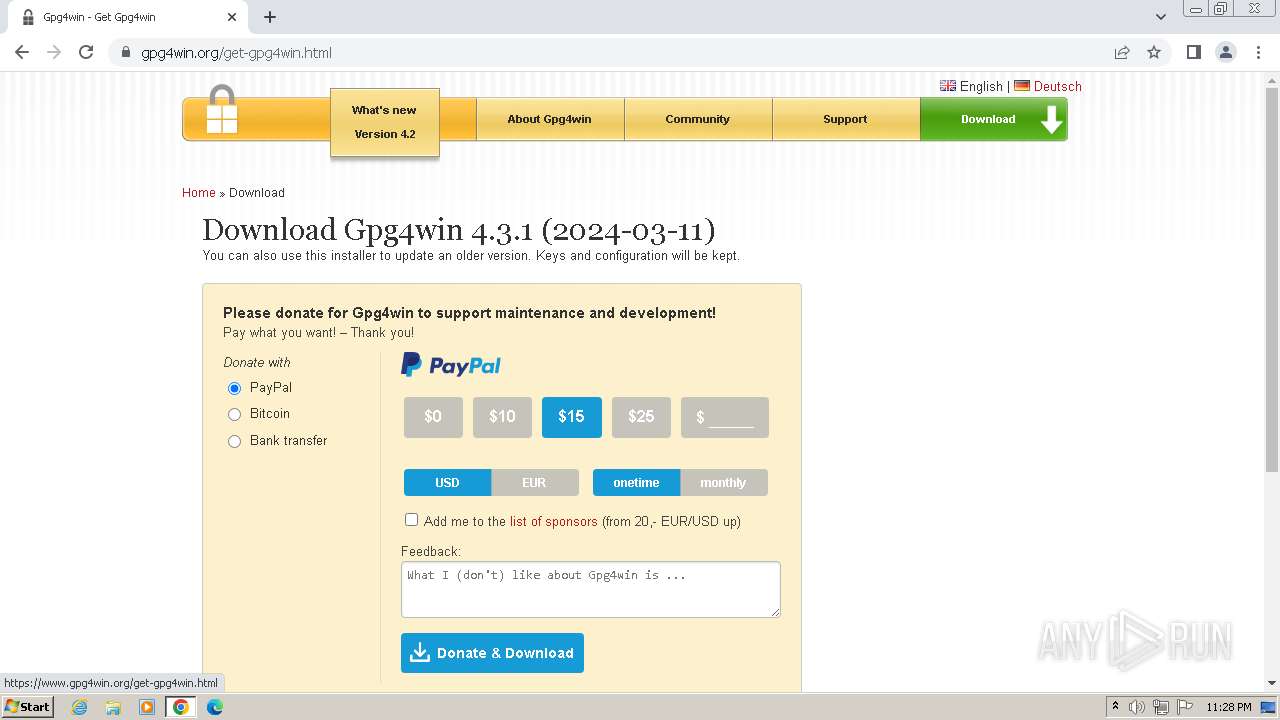Open Internet Explorer from the taskbar
Image resolution: width=1280 pixels, height=720 pixels.
tap(79, 707)
